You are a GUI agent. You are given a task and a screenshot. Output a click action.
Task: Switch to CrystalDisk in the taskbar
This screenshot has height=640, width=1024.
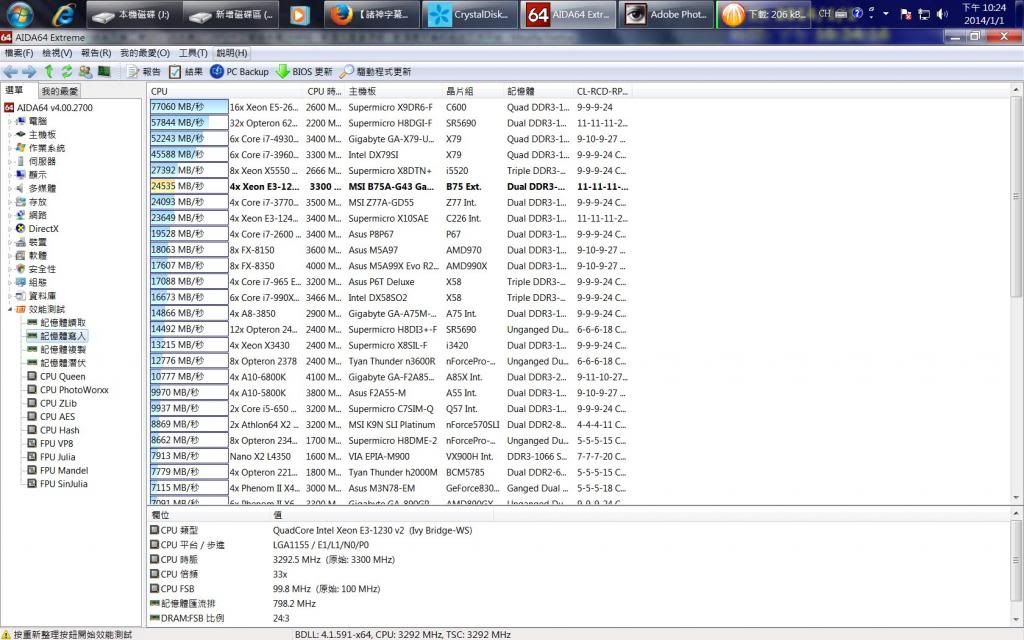tap(470, 14)
